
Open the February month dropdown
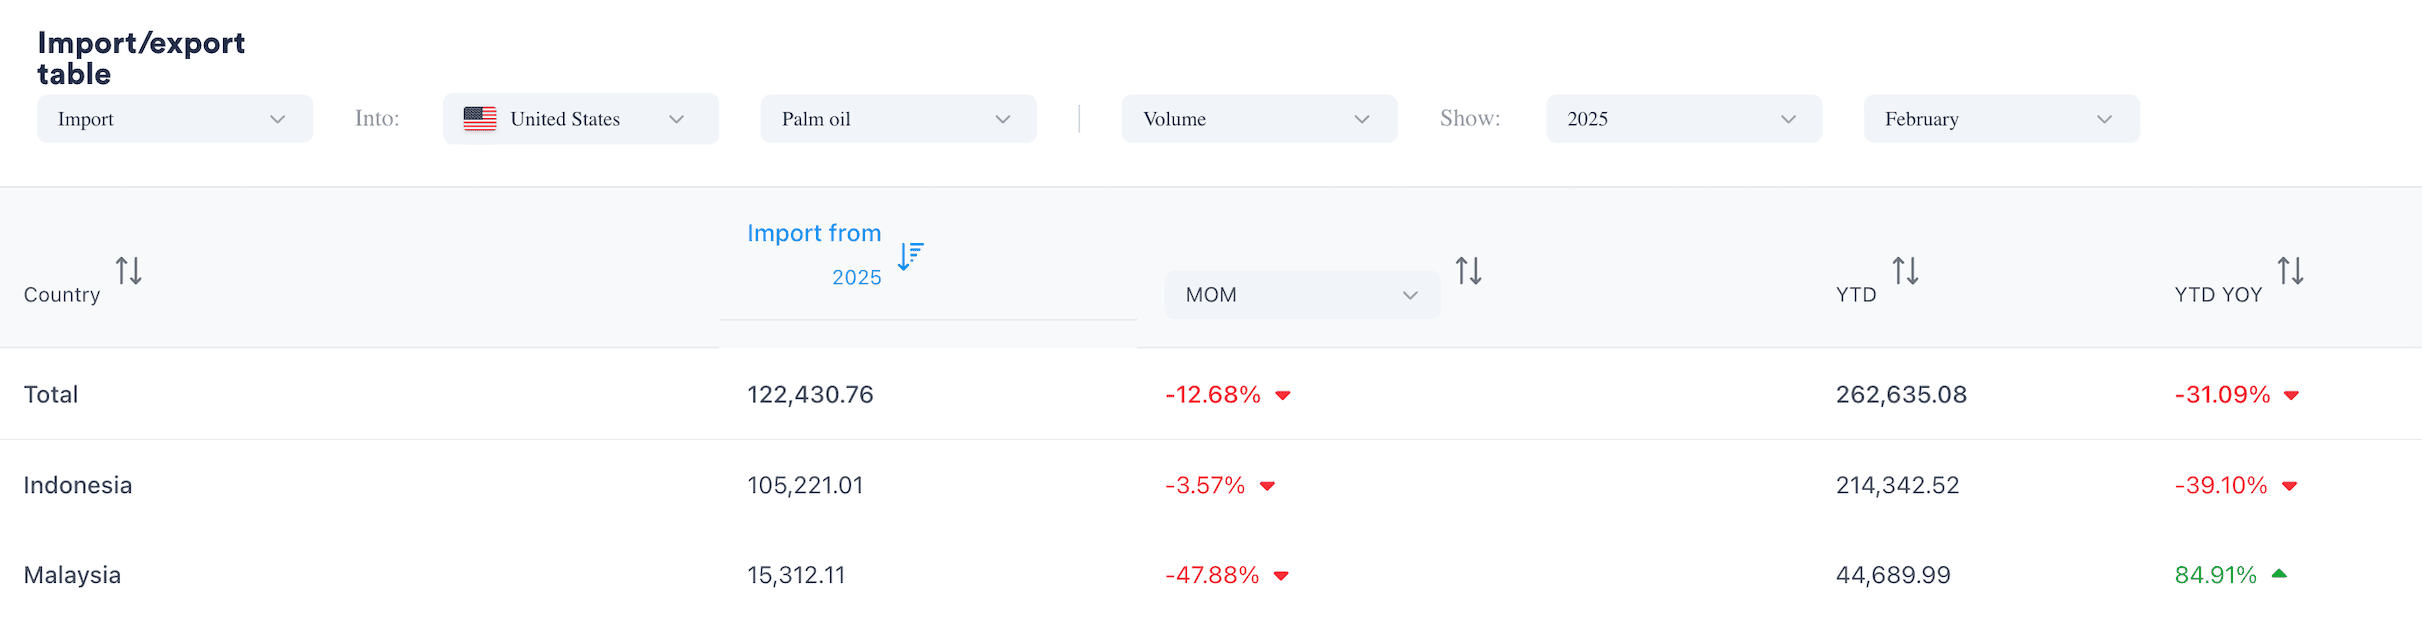2001,119
